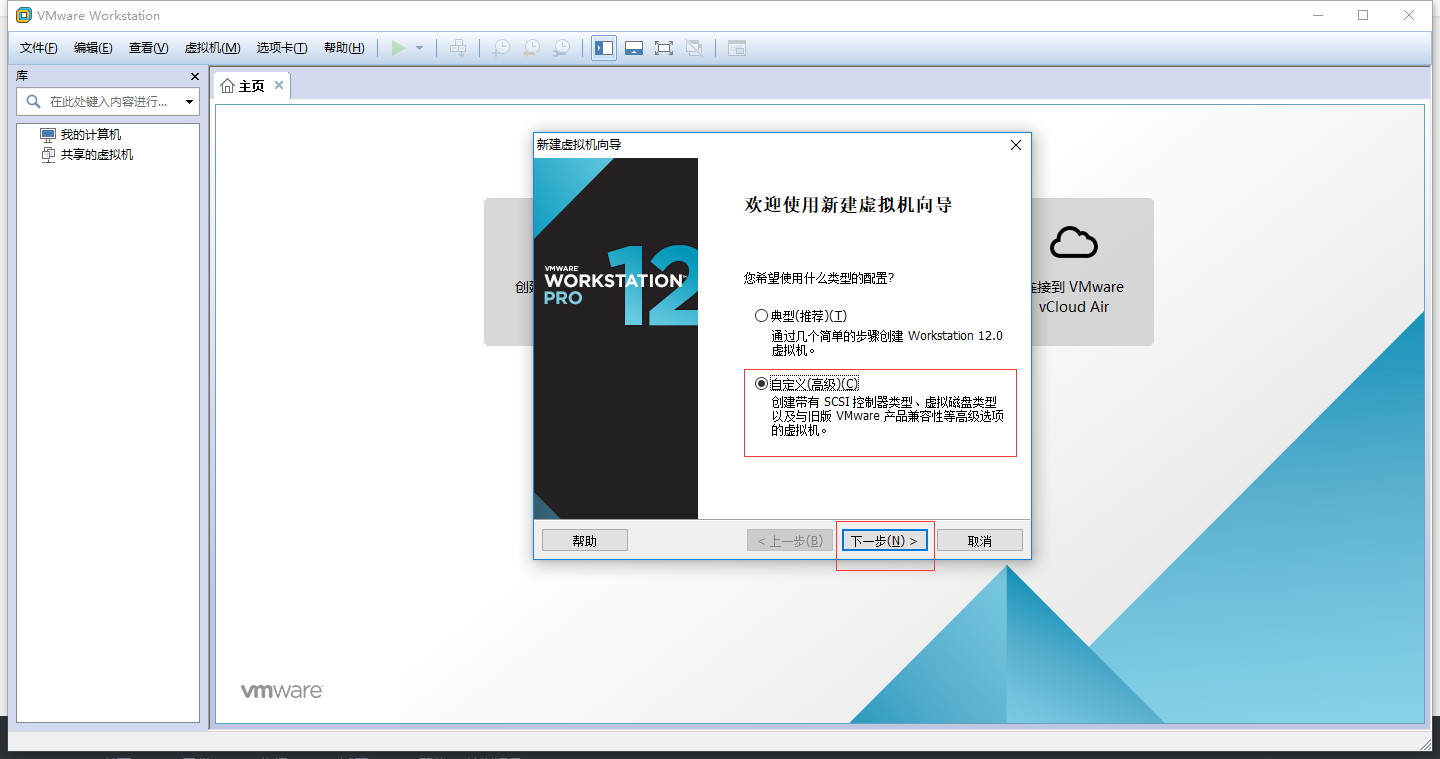The image size is (1440, 759).
Task: Click the revert to snapshot toolbar icon
Action: coord(532,48)
